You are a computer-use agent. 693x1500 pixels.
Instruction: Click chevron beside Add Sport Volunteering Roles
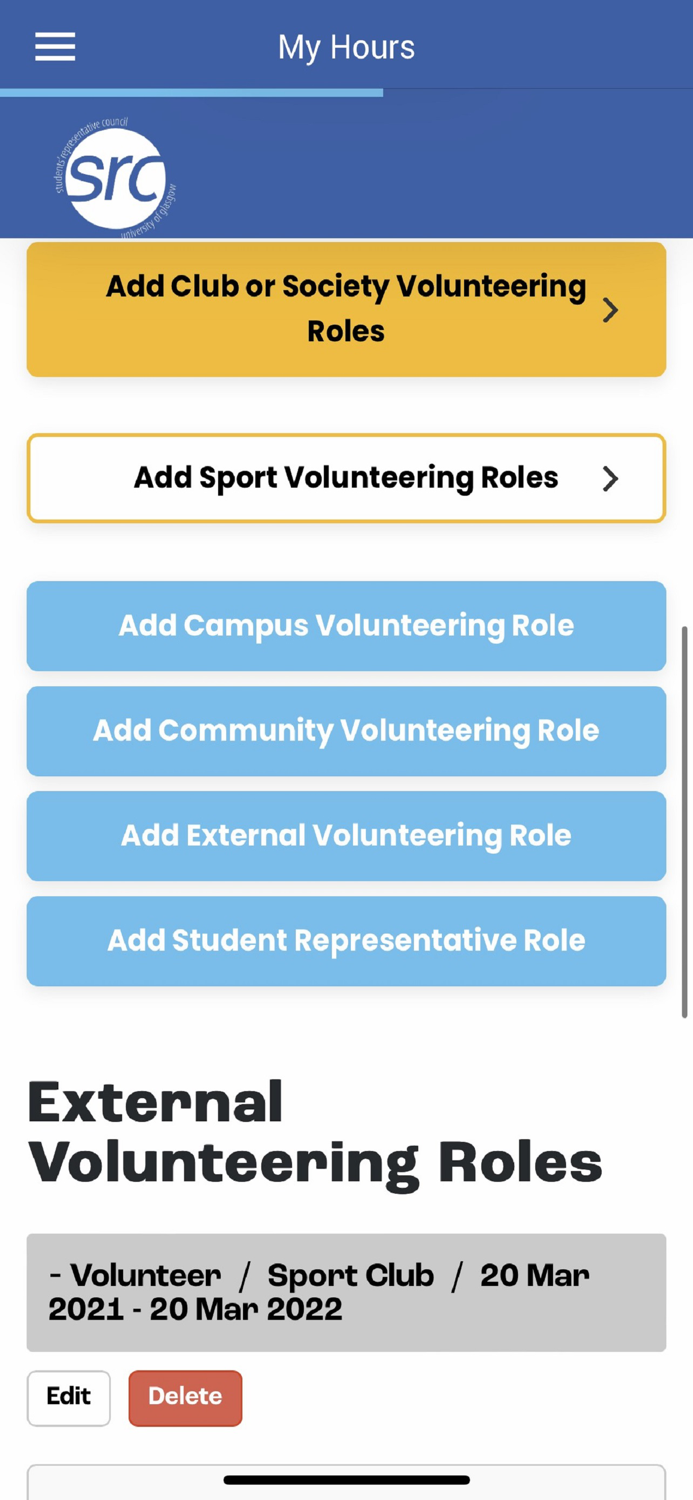610,479
